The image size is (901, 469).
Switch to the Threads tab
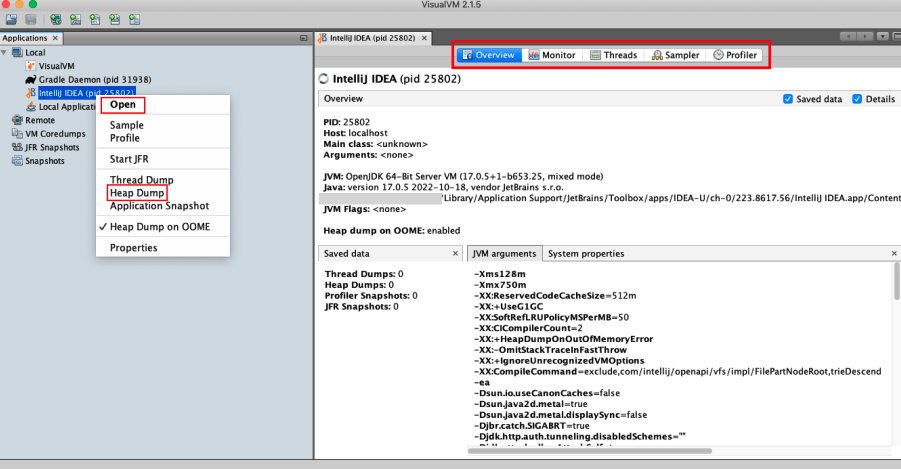[614, 55]
